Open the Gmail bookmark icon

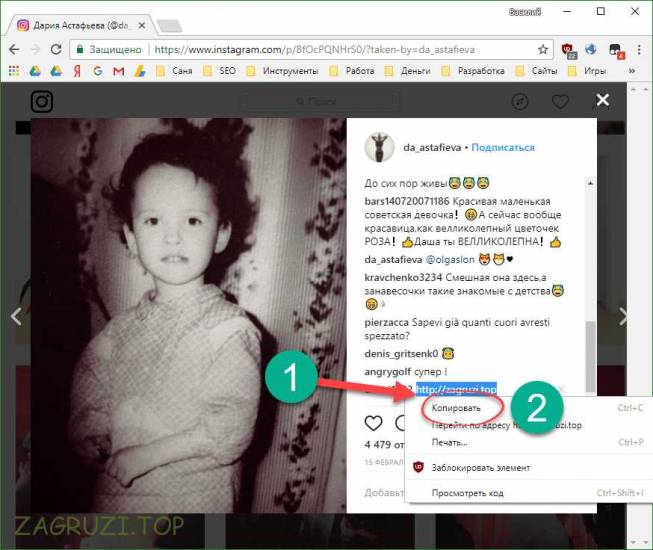[120, 71]
